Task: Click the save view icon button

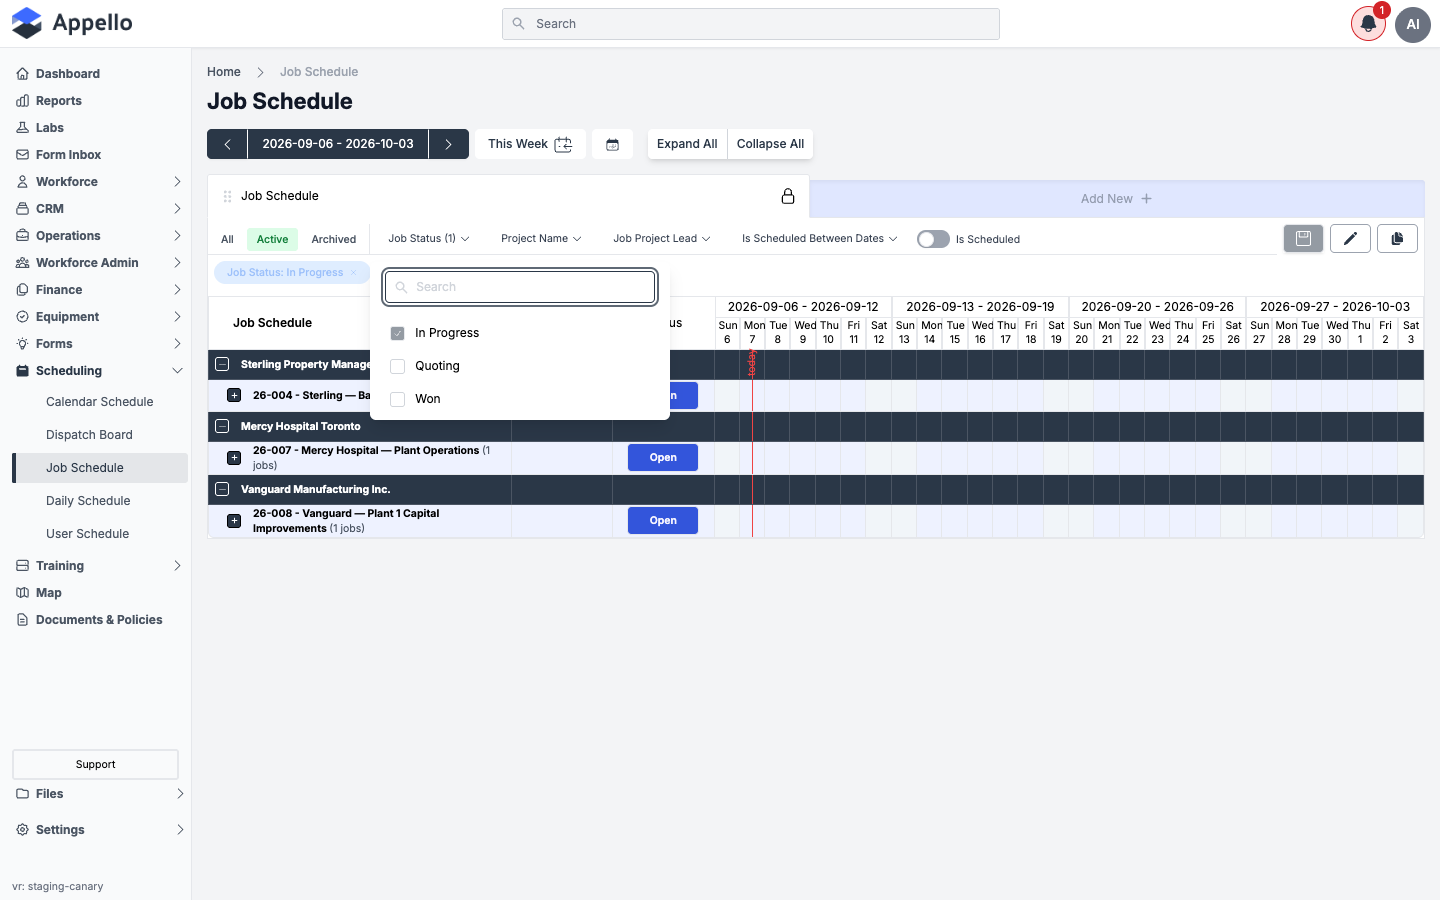Action: (x=1303, y=238)
